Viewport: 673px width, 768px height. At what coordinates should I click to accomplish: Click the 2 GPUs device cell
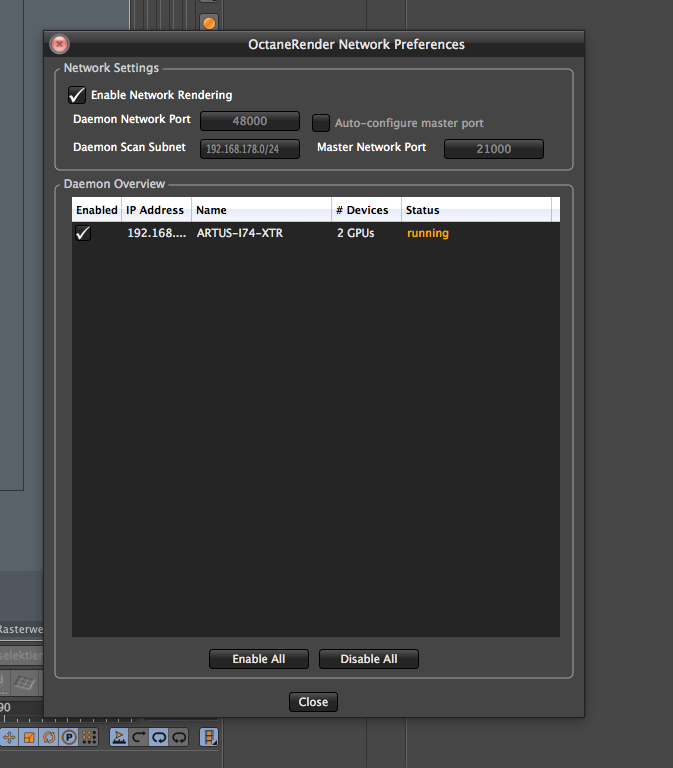click(356, 233)
